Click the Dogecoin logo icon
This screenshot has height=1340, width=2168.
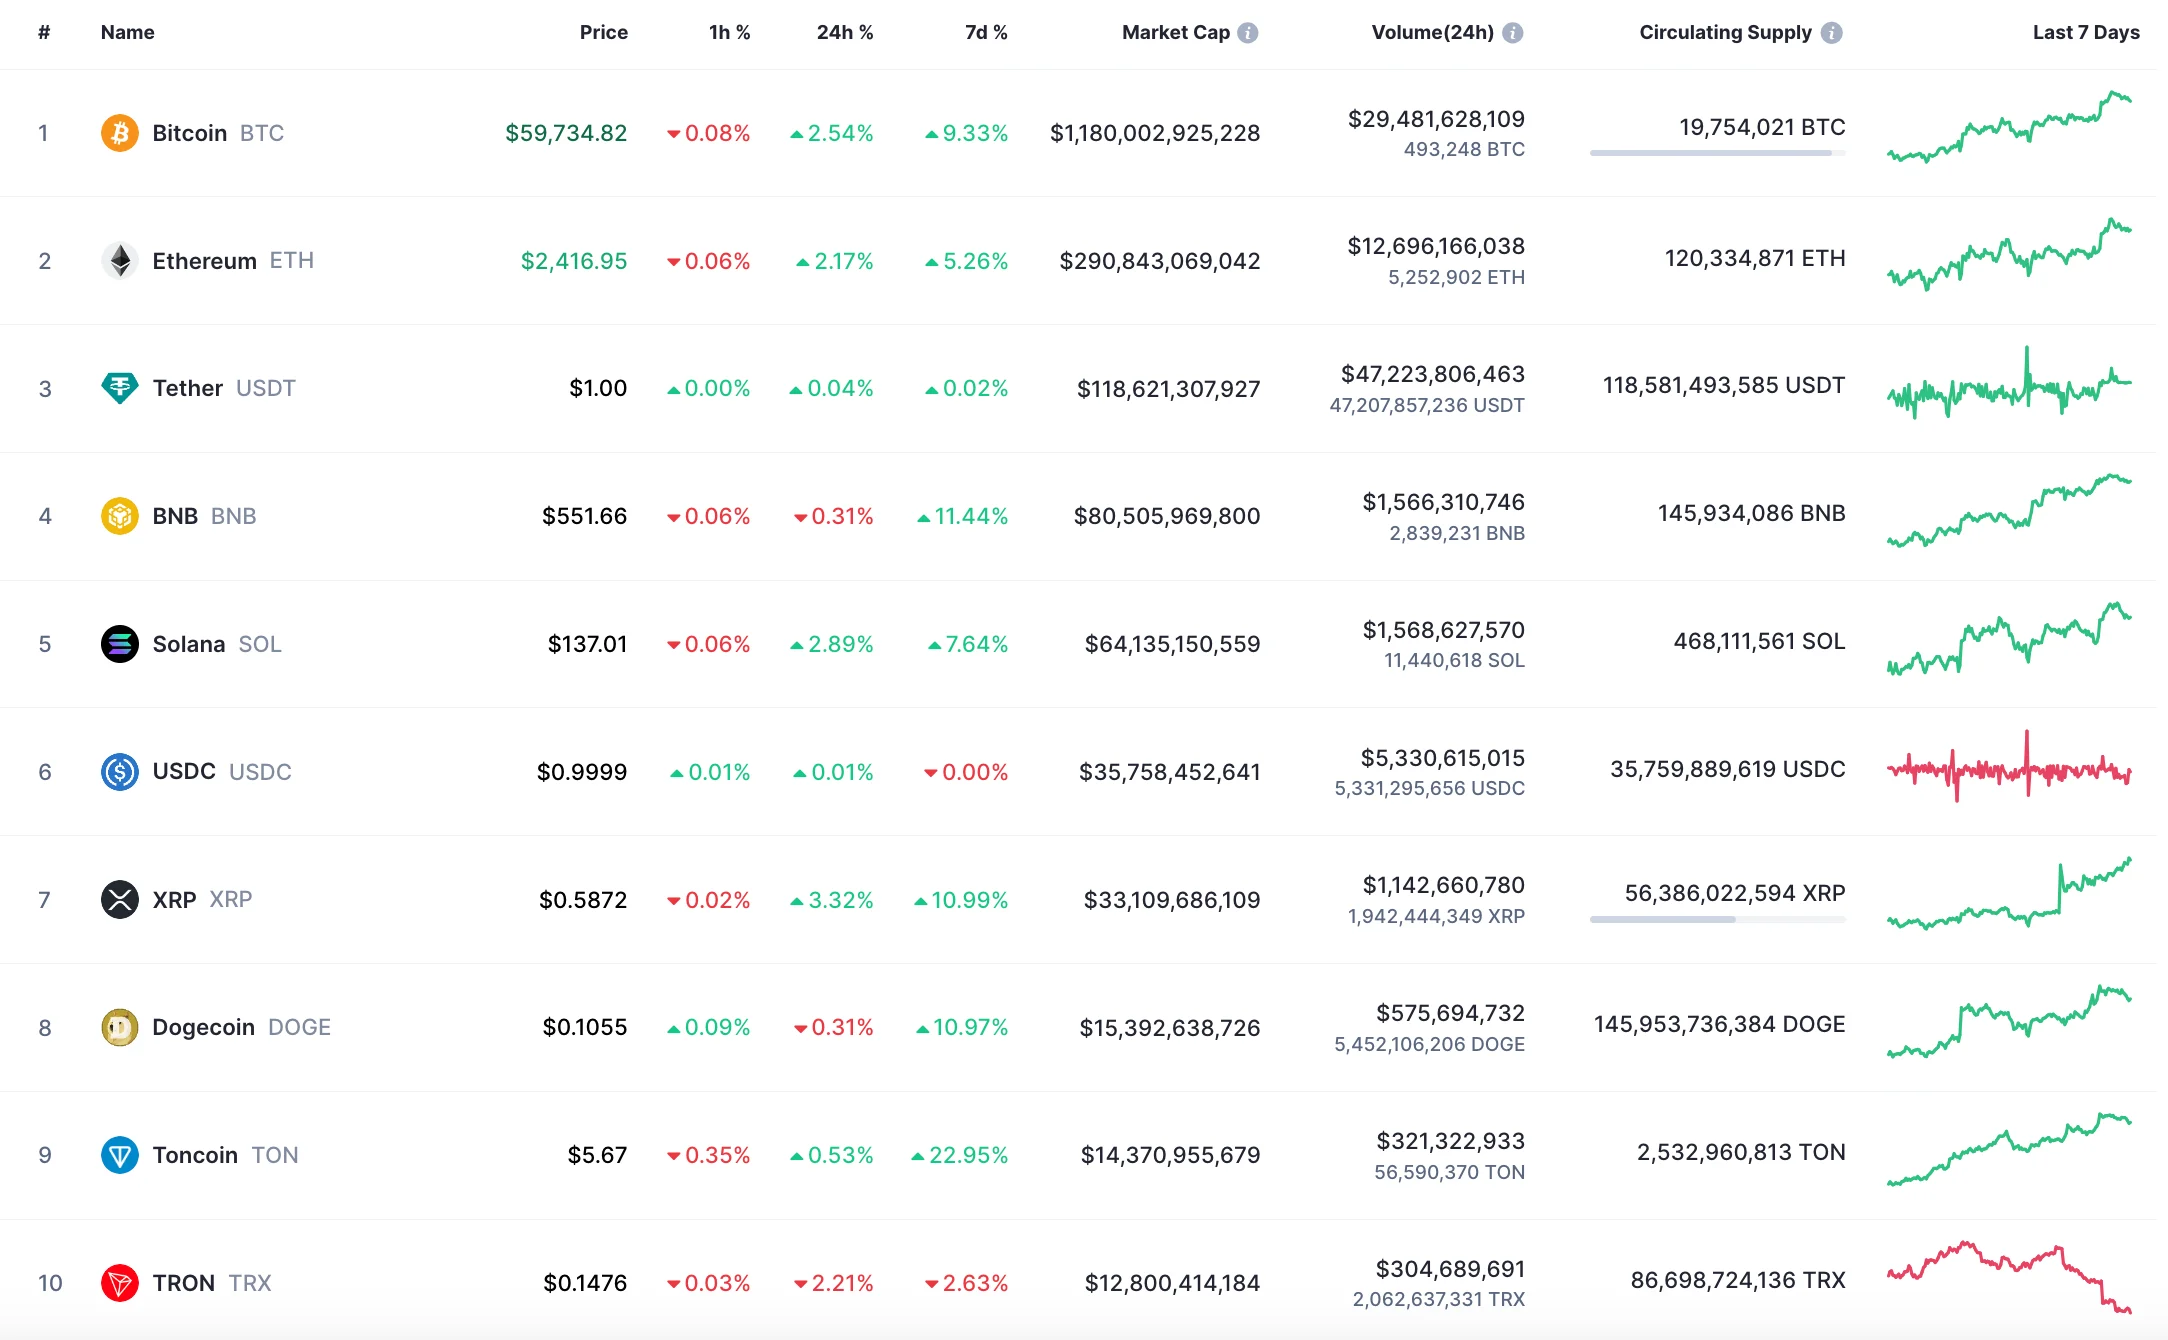[119, 1027]
